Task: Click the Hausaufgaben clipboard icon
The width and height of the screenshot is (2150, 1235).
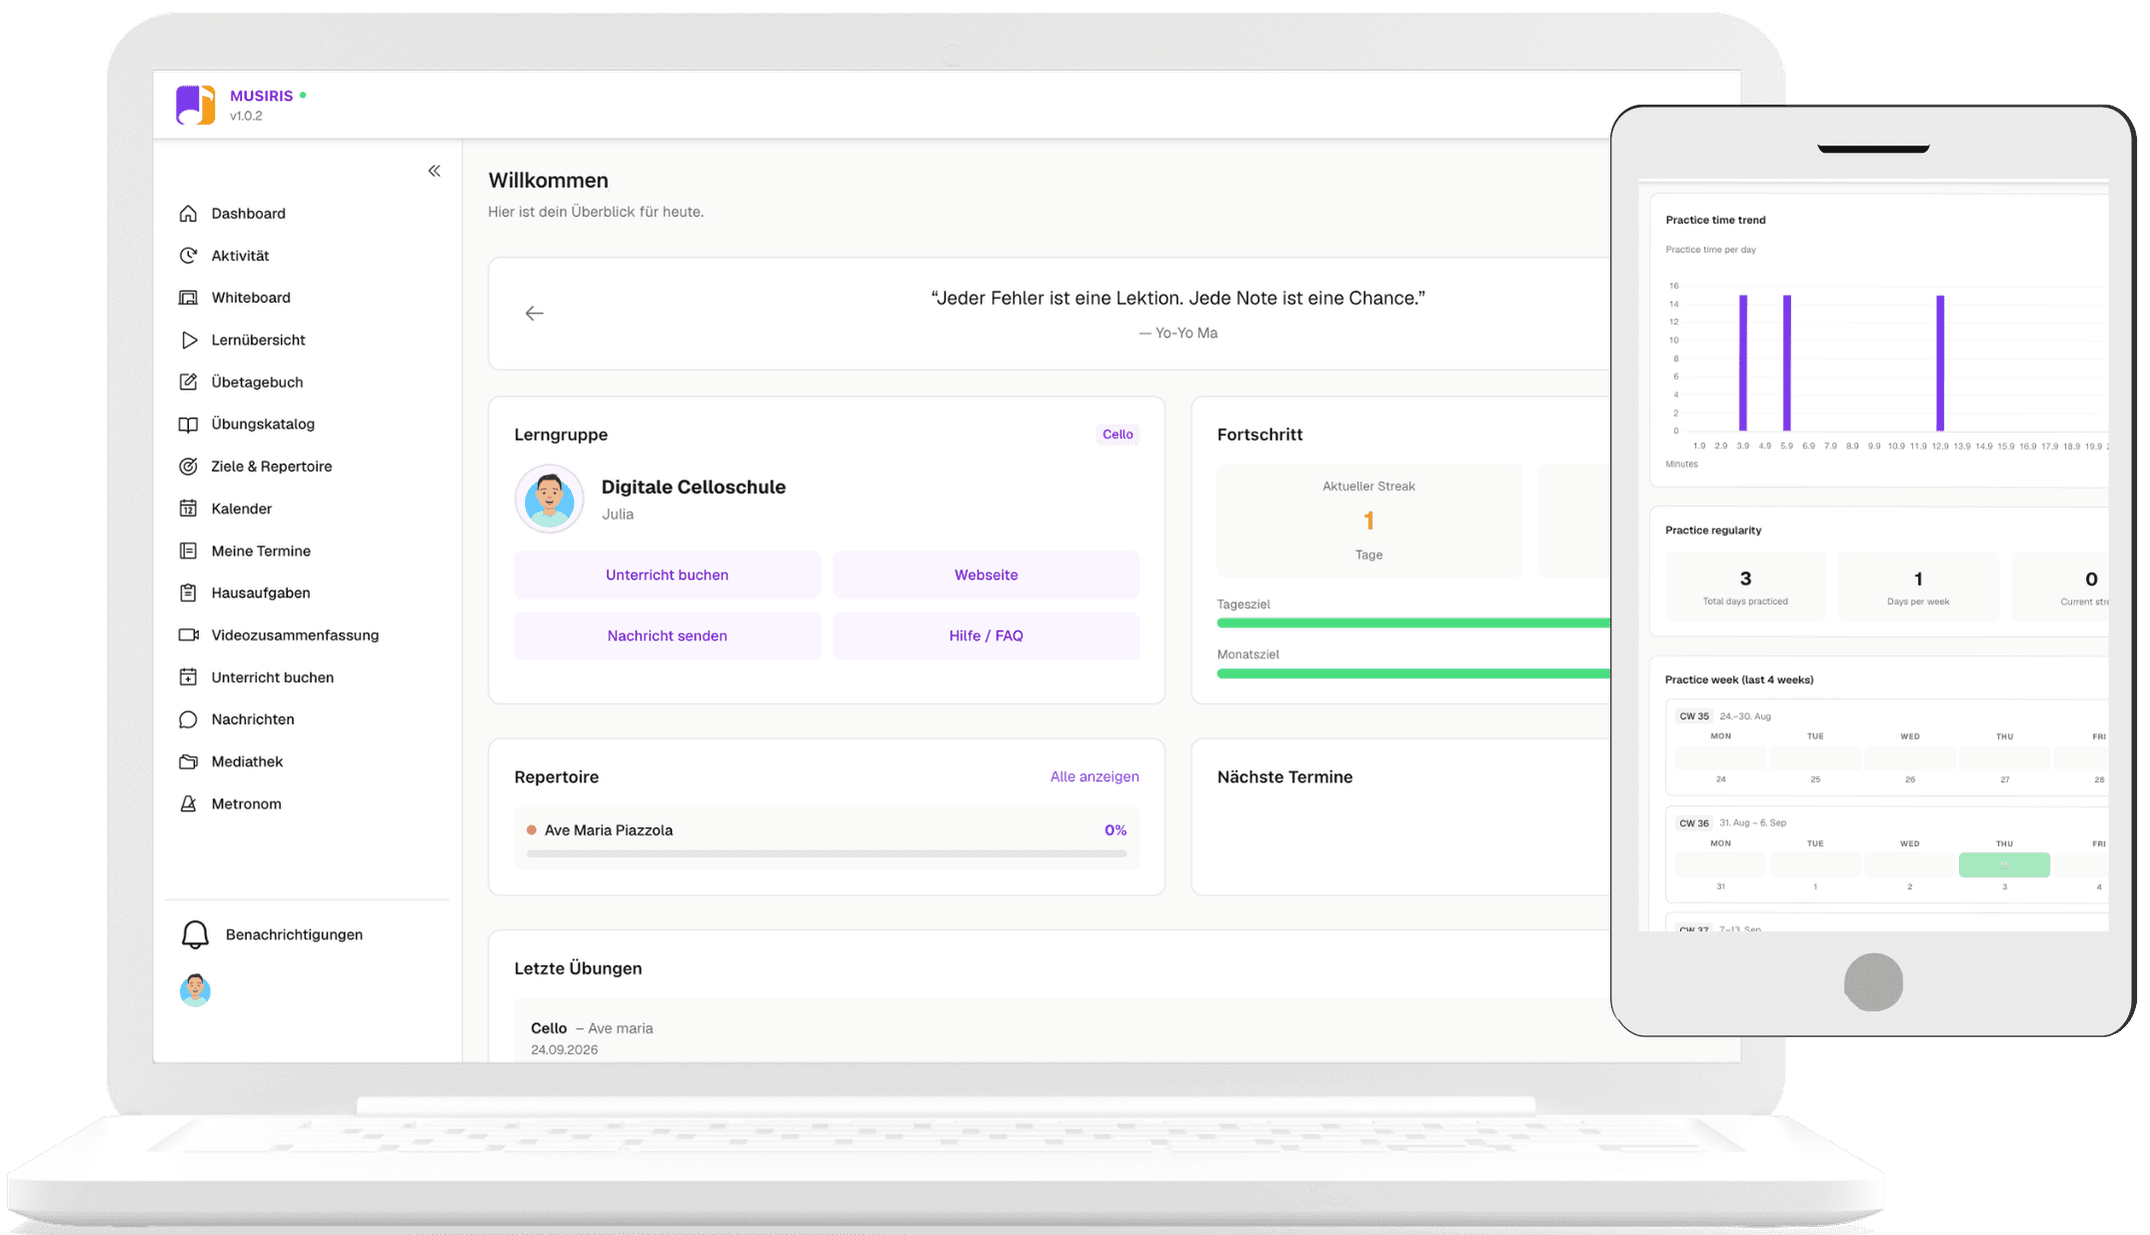Action: (x=188, y=593)
